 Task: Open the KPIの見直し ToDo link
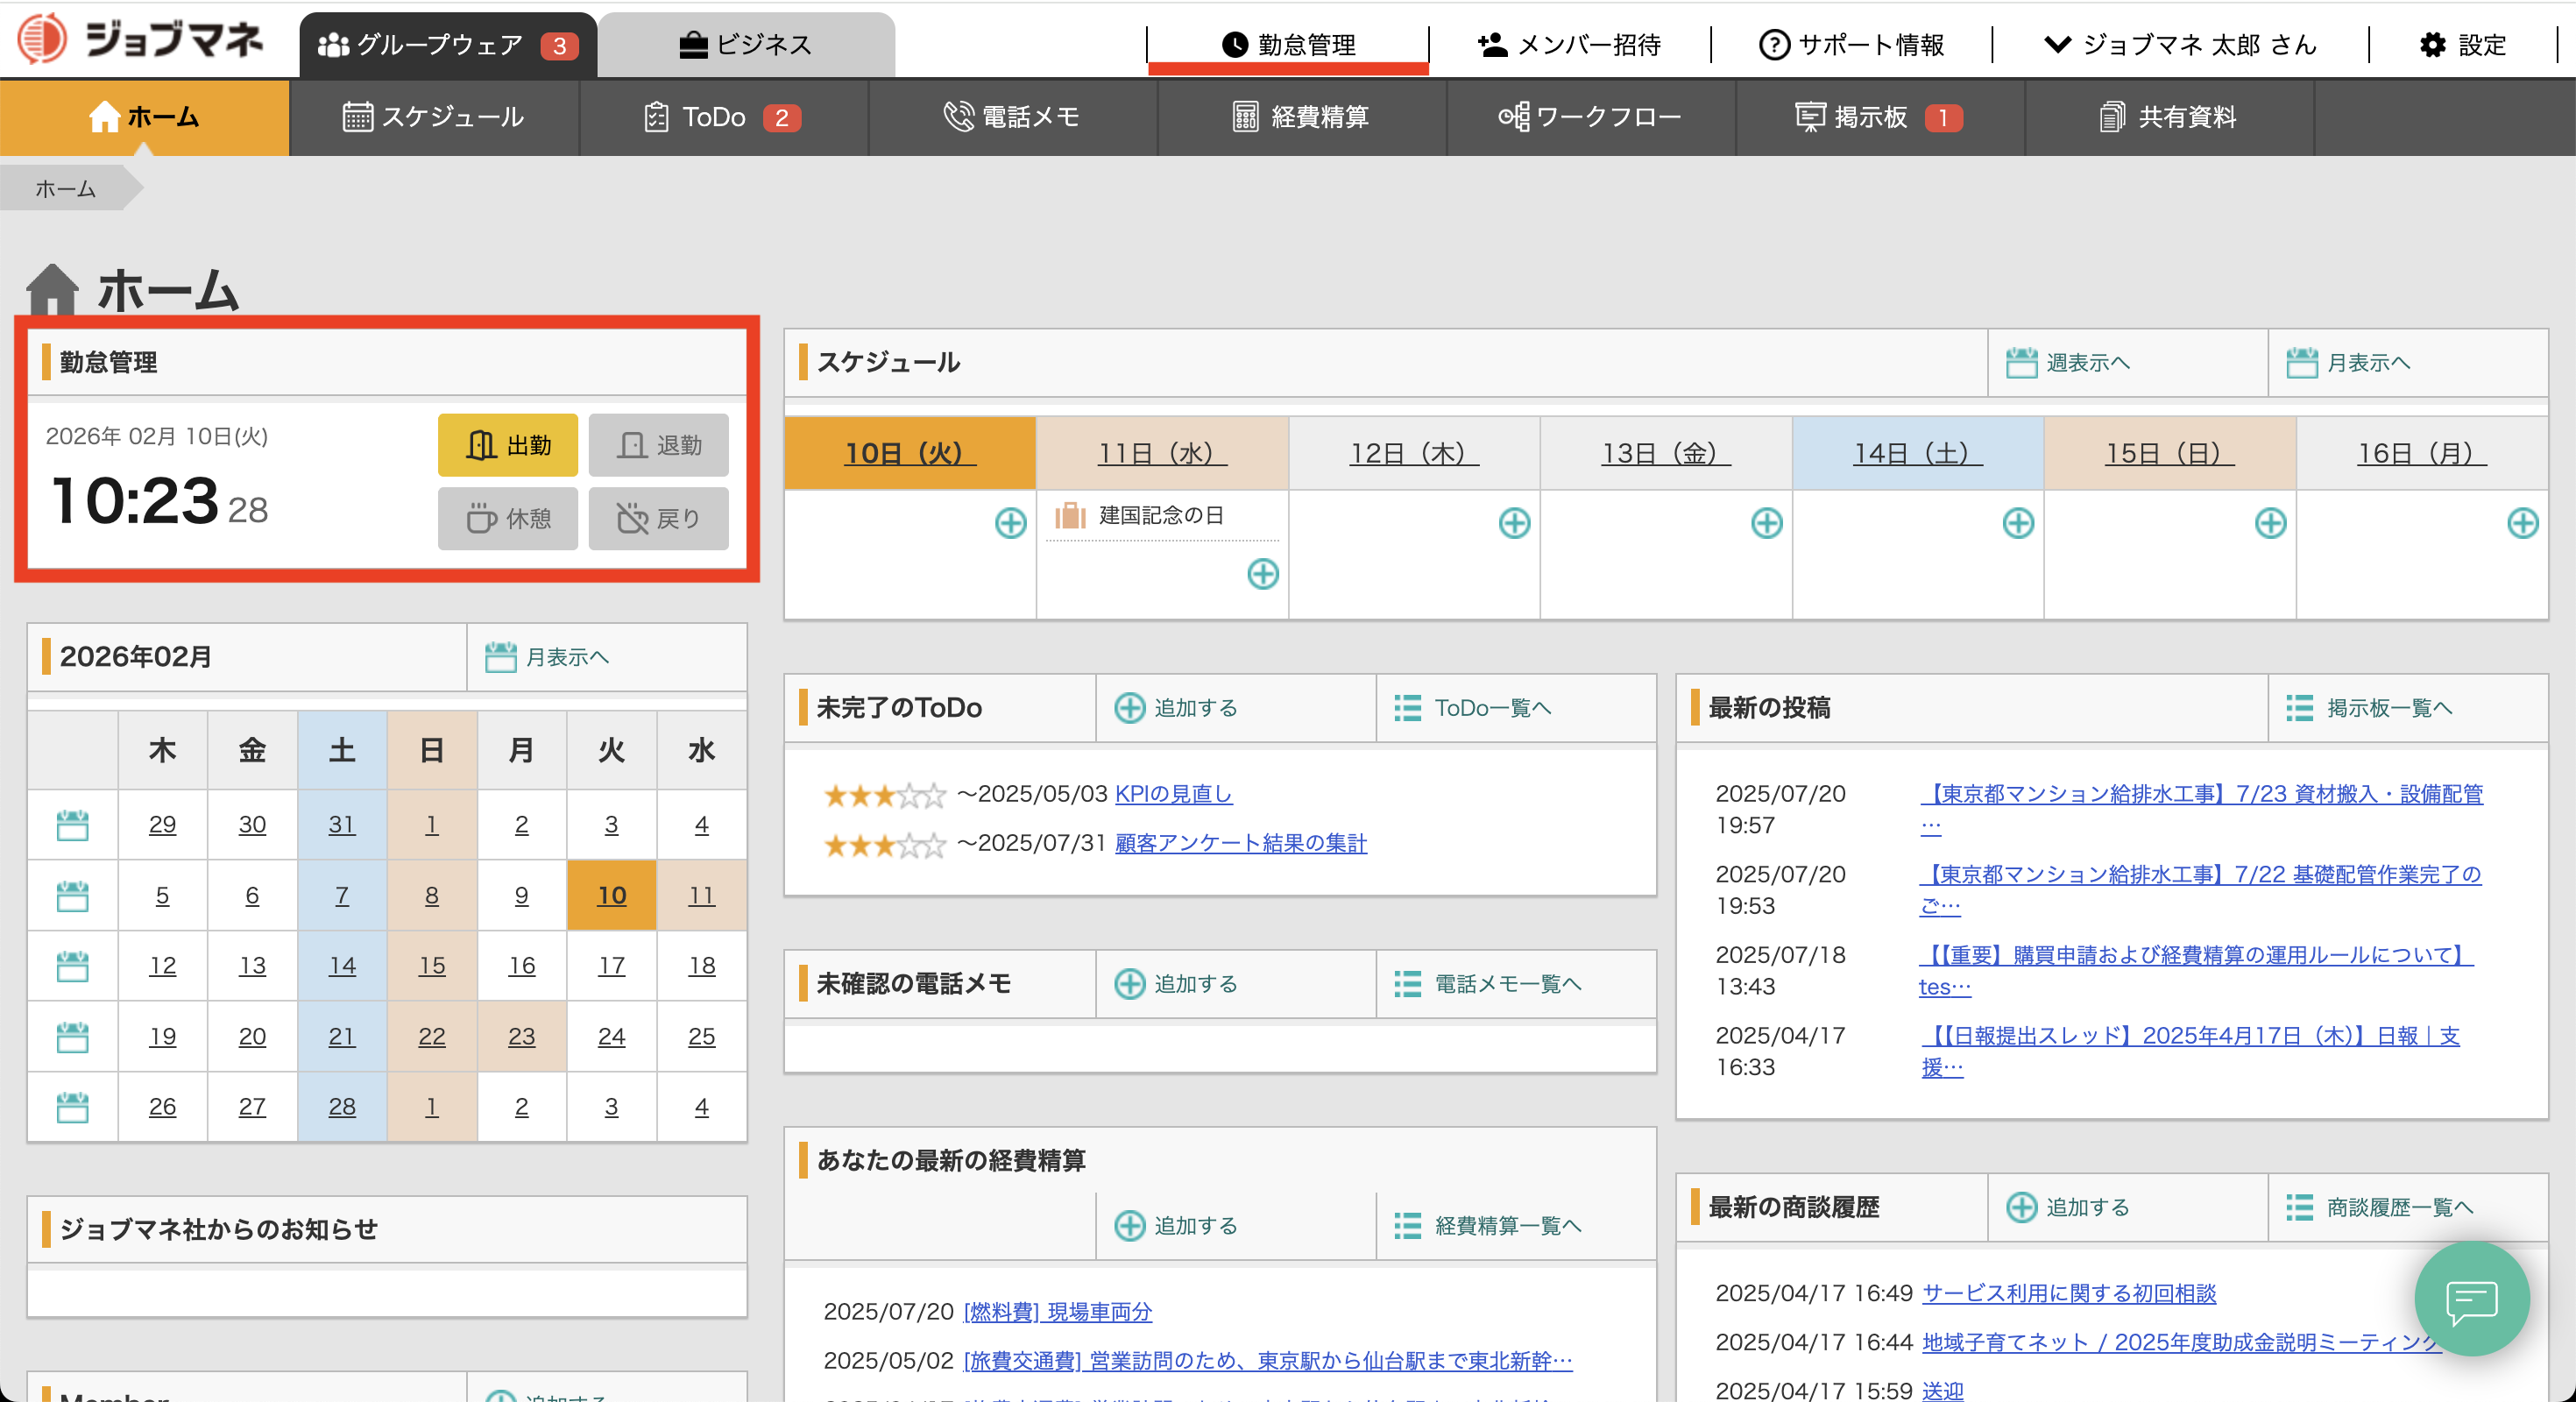(x=1173, y=794)
